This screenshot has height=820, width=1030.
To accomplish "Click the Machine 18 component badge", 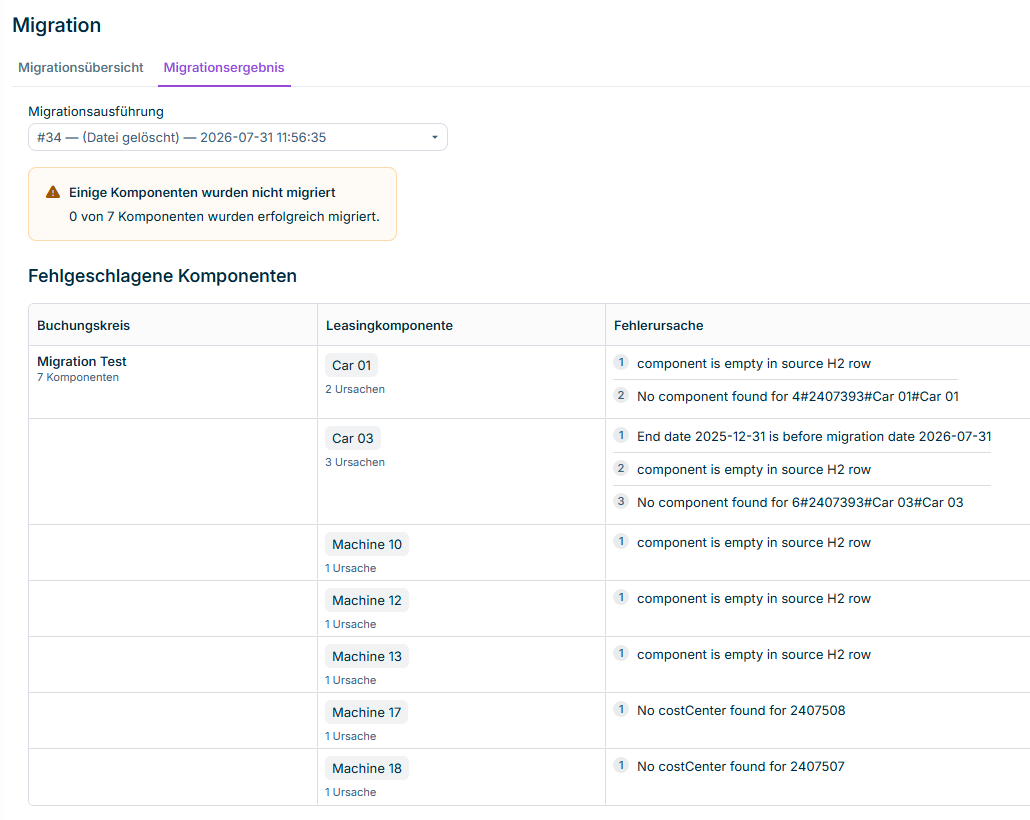I will point(367,768).
